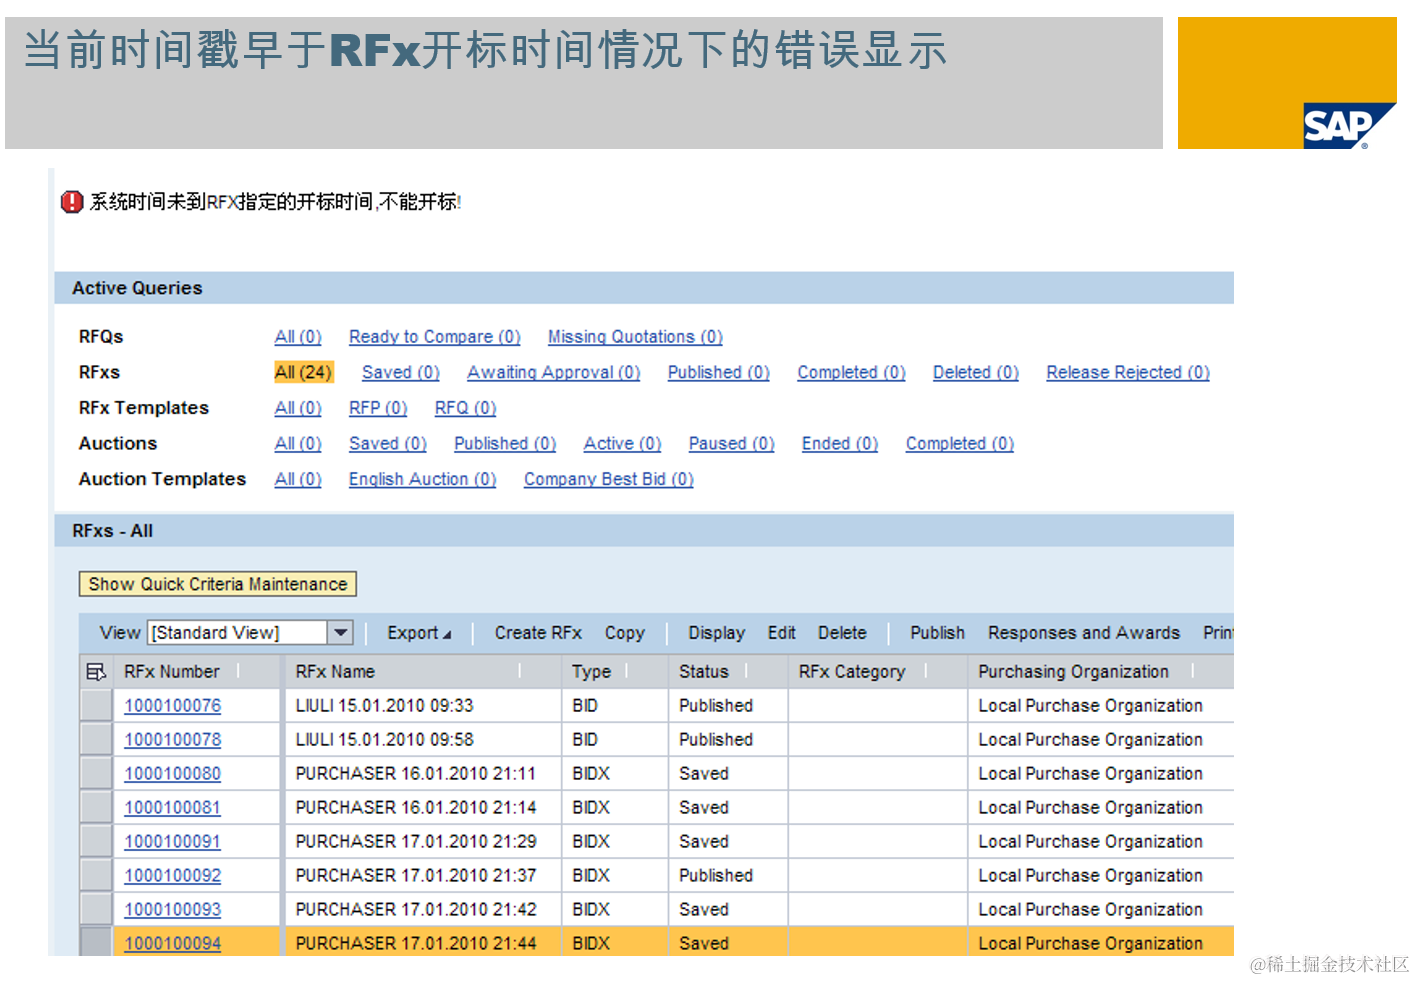The width and height of the screenshot is (1416, 981).
Task: Open RFxs Completed (0) query
Action: point(851,372)
